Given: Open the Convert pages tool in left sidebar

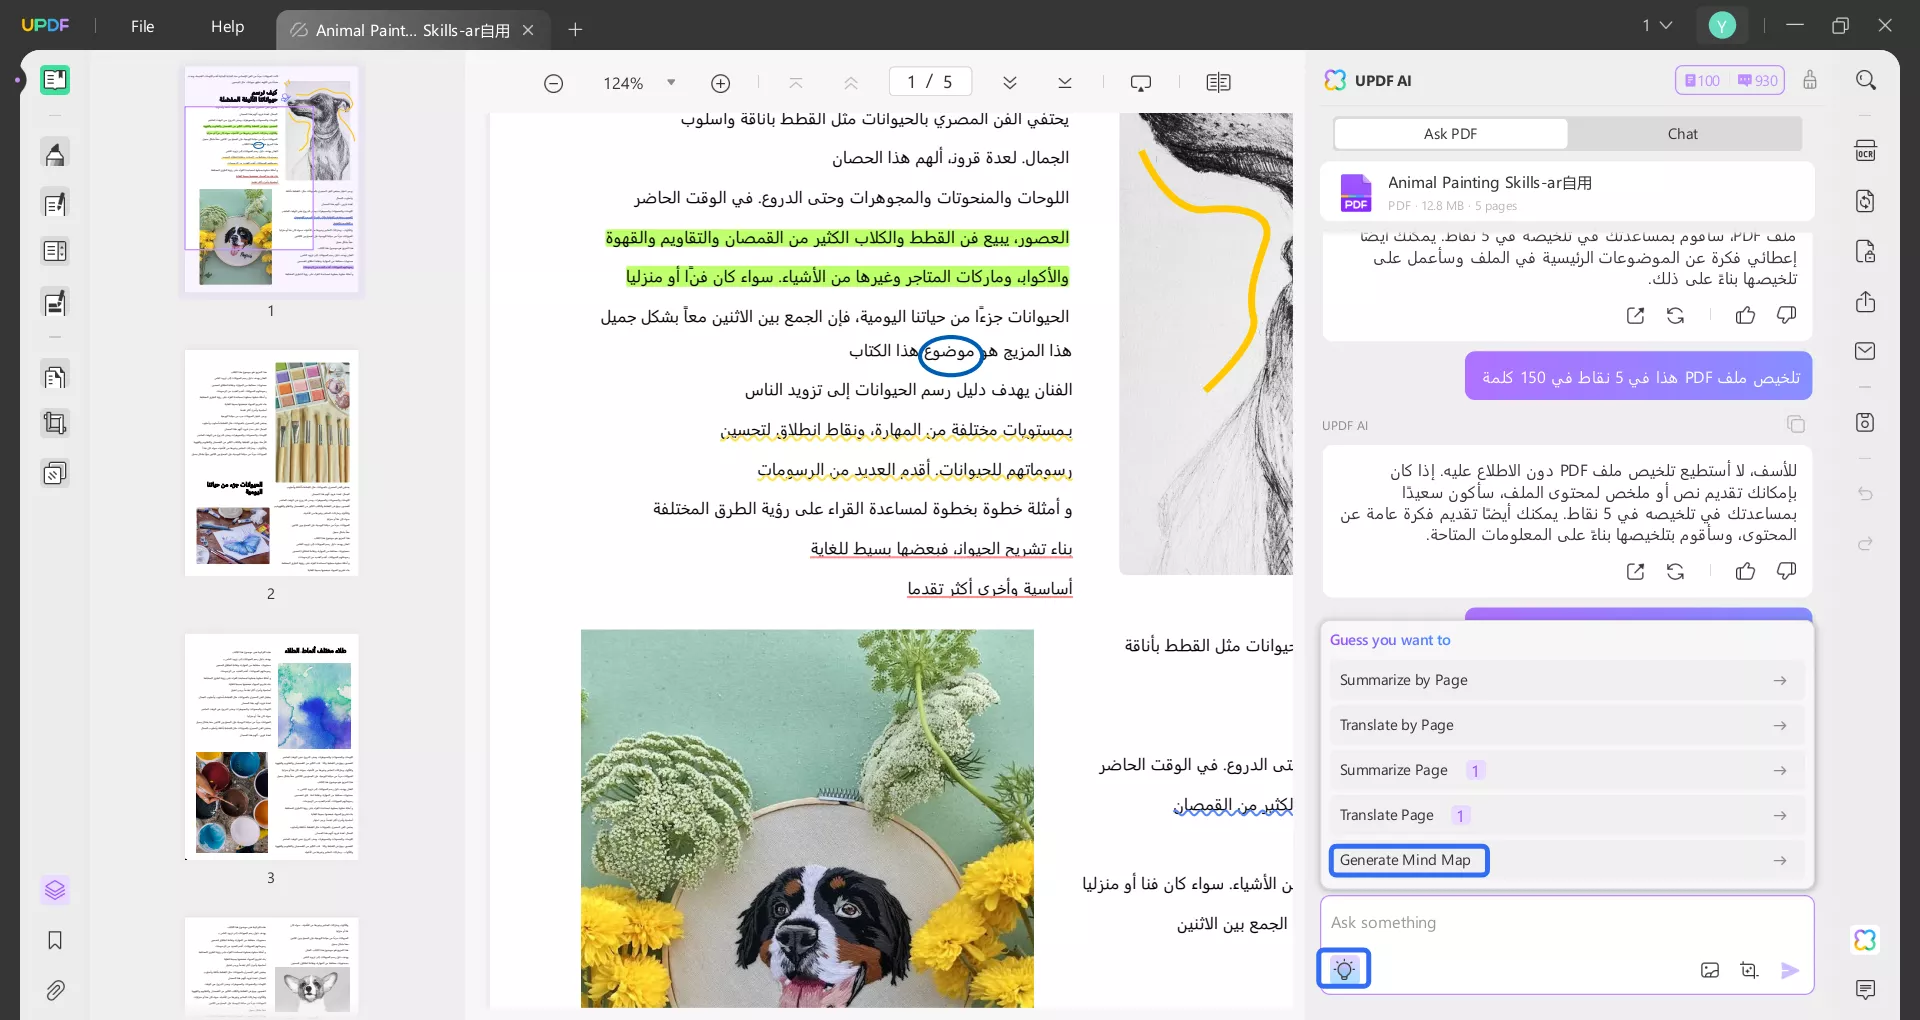Looking at the screenshot, I should (x=55, y=376).
